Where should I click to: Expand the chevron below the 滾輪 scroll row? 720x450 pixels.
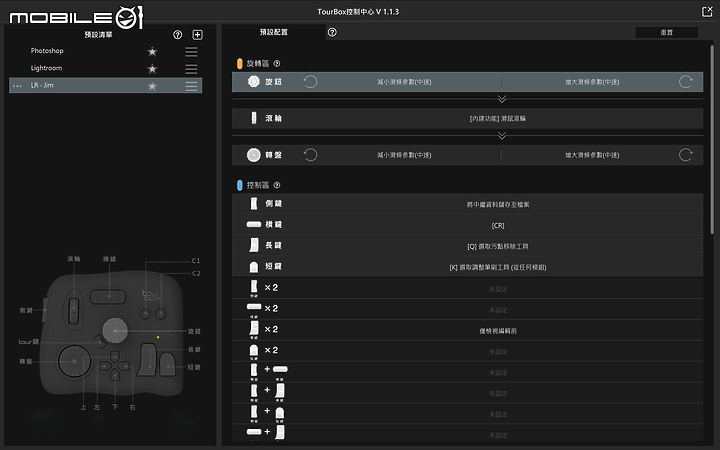click(x=502, y=136)
